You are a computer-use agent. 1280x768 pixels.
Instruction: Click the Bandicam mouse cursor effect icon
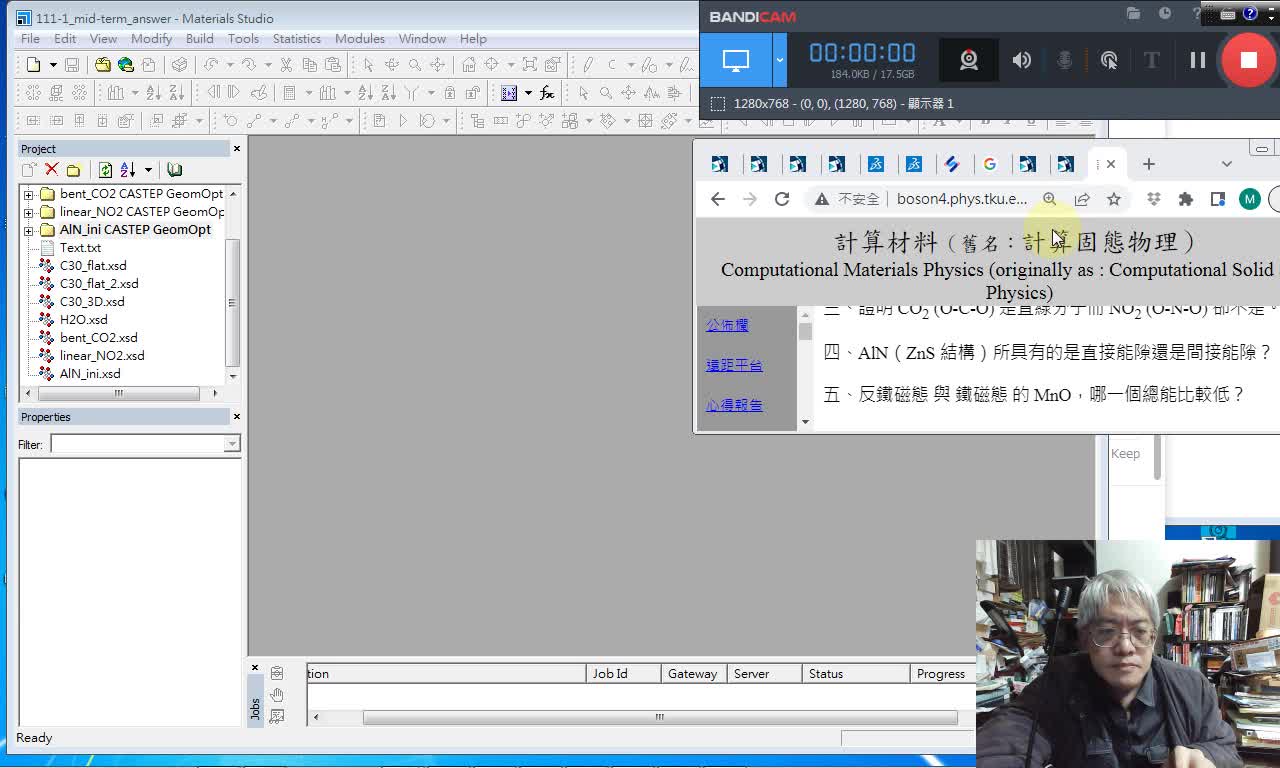1109,60
